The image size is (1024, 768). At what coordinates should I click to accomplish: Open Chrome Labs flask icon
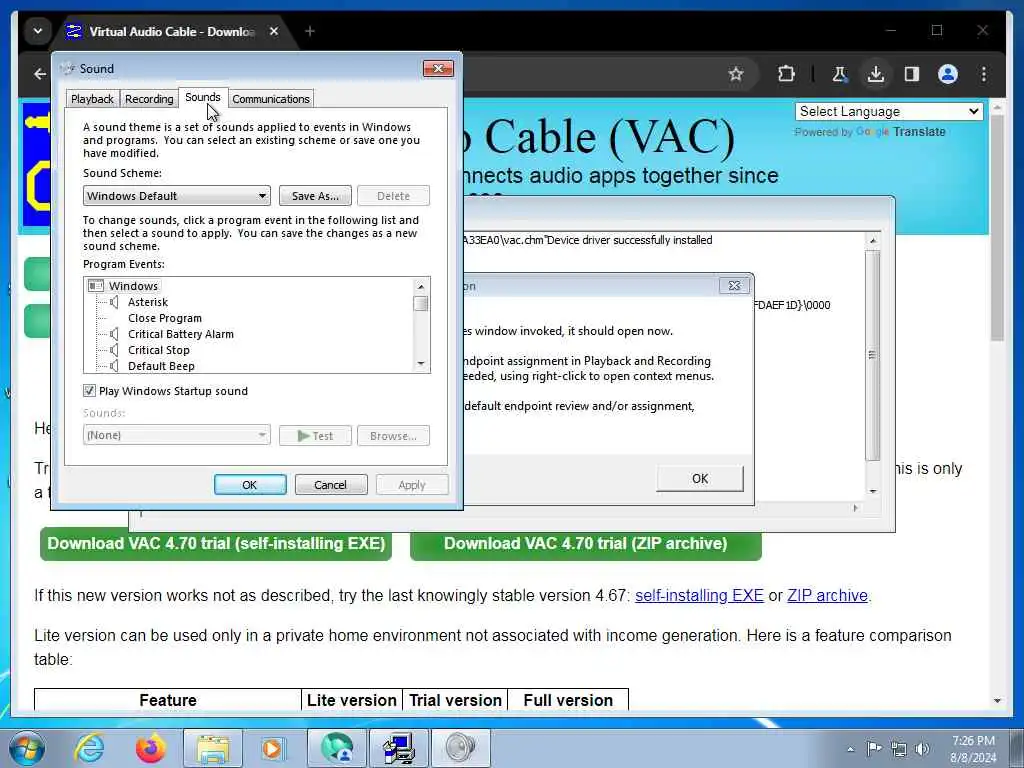click(x=840, y=74)
